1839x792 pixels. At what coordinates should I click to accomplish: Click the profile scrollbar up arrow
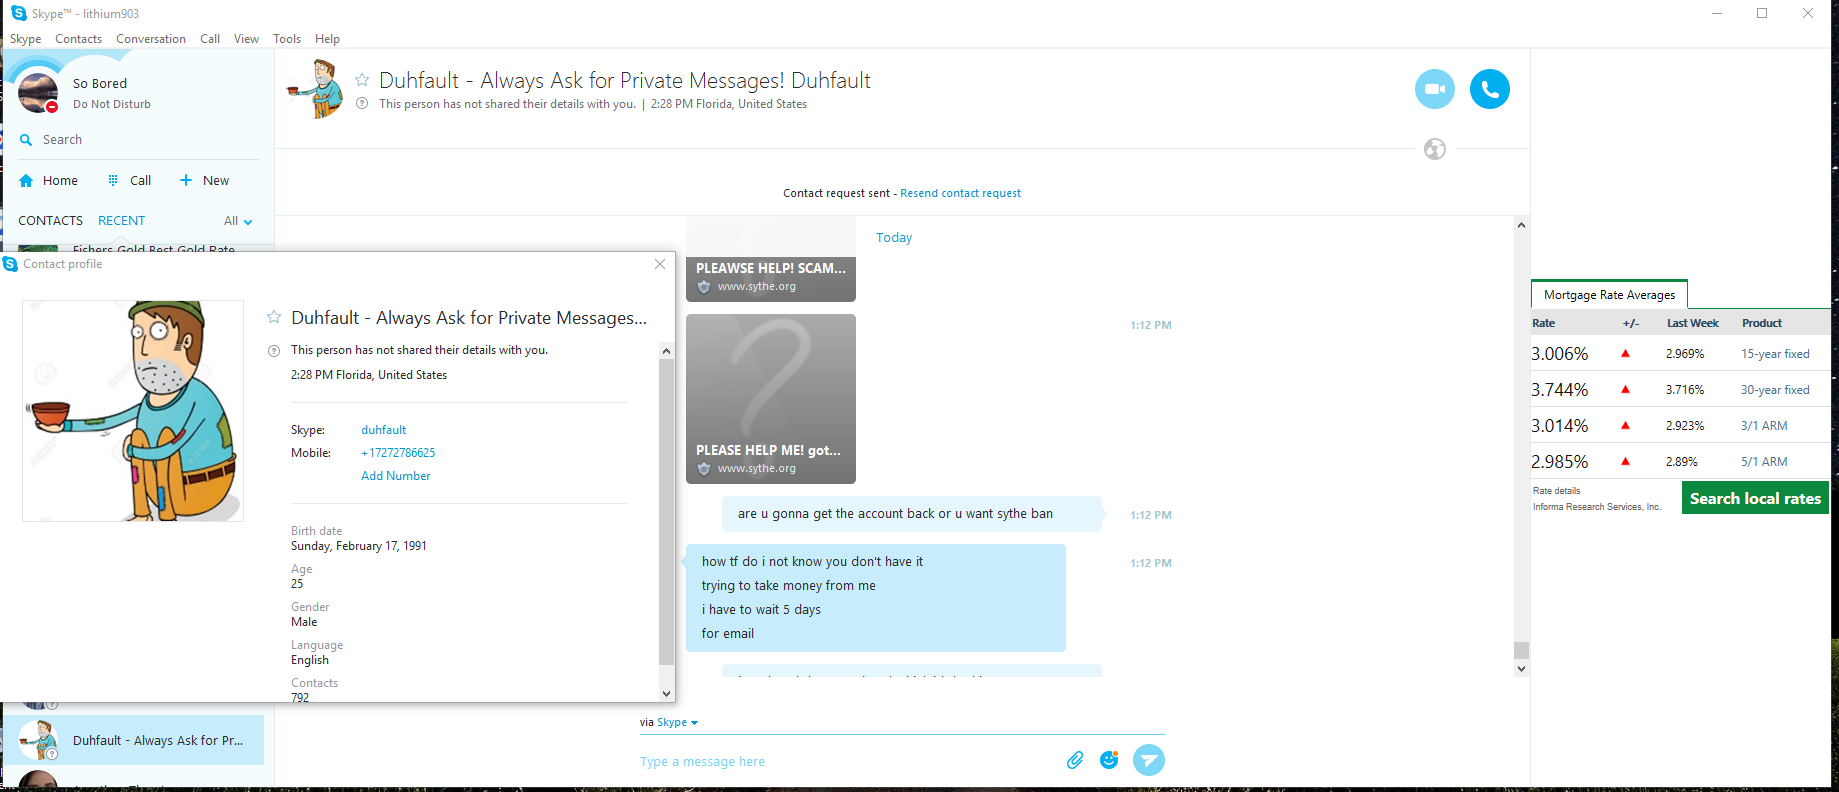pyautogui.click(x=667, y=351)
